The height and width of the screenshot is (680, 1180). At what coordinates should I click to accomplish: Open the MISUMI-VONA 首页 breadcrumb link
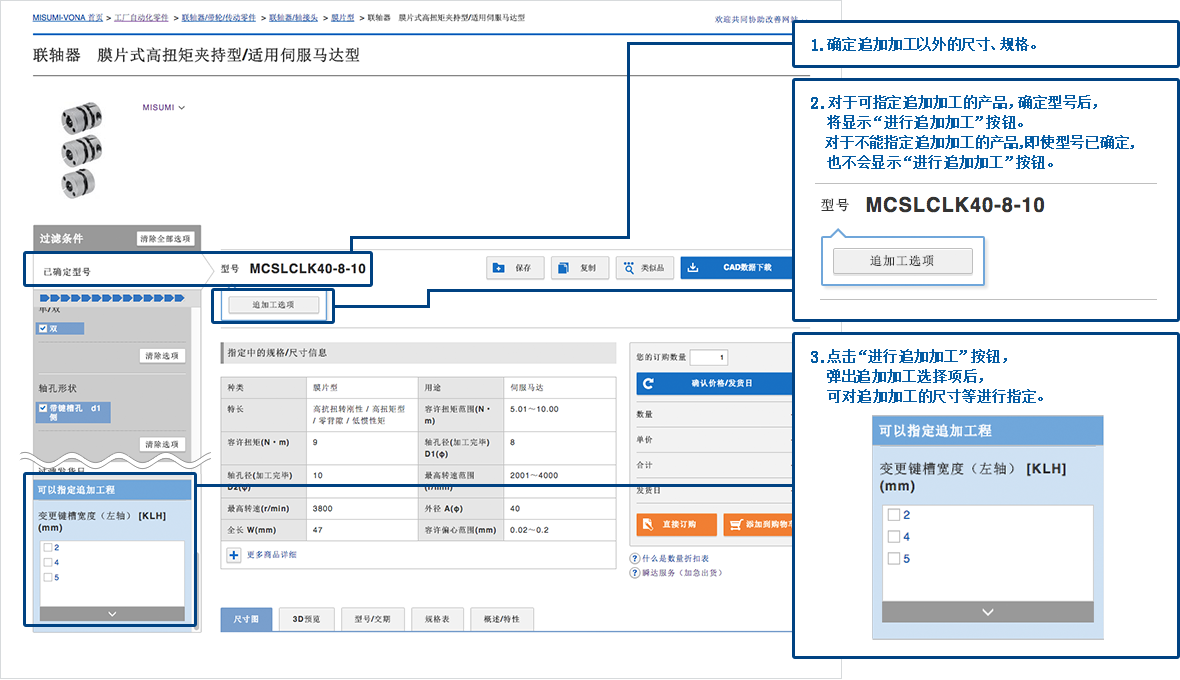[68, 17]
